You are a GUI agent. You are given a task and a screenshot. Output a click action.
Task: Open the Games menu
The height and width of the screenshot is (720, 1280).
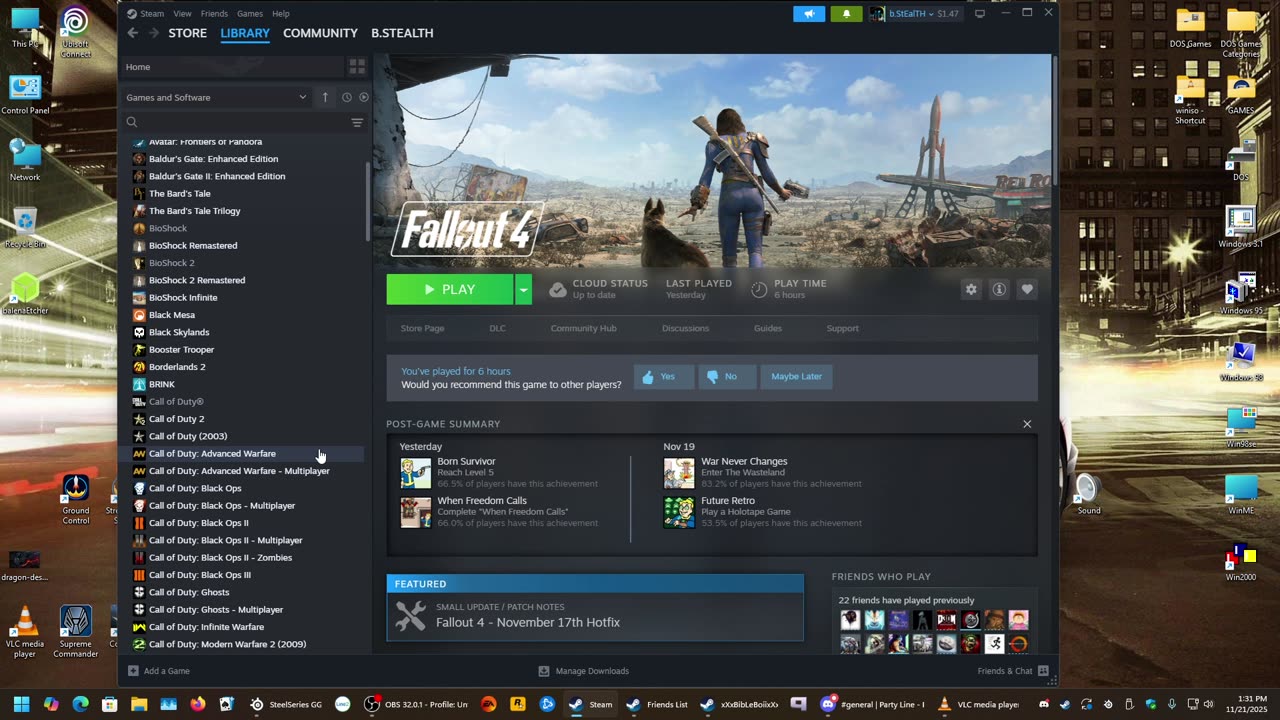pos(250,14)
